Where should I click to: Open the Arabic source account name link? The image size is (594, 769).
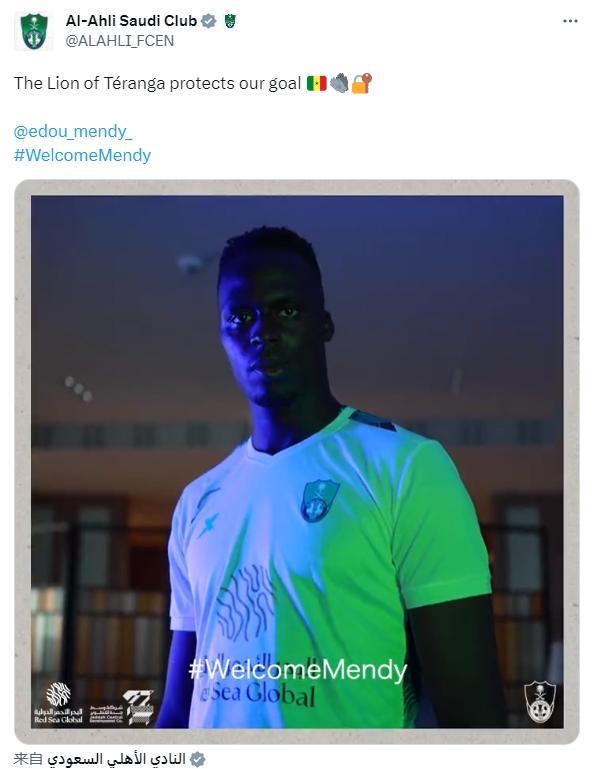(116, 759)
